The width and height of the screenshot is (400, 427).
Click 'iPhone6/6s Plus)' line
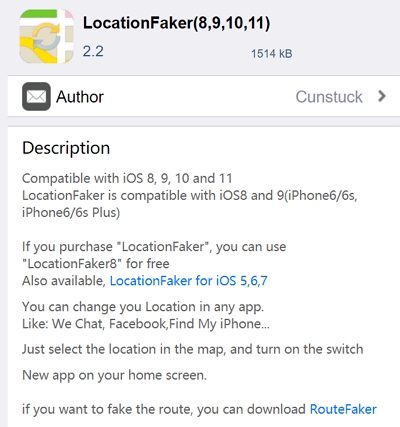pyautogui.click(x=71, y=213)
